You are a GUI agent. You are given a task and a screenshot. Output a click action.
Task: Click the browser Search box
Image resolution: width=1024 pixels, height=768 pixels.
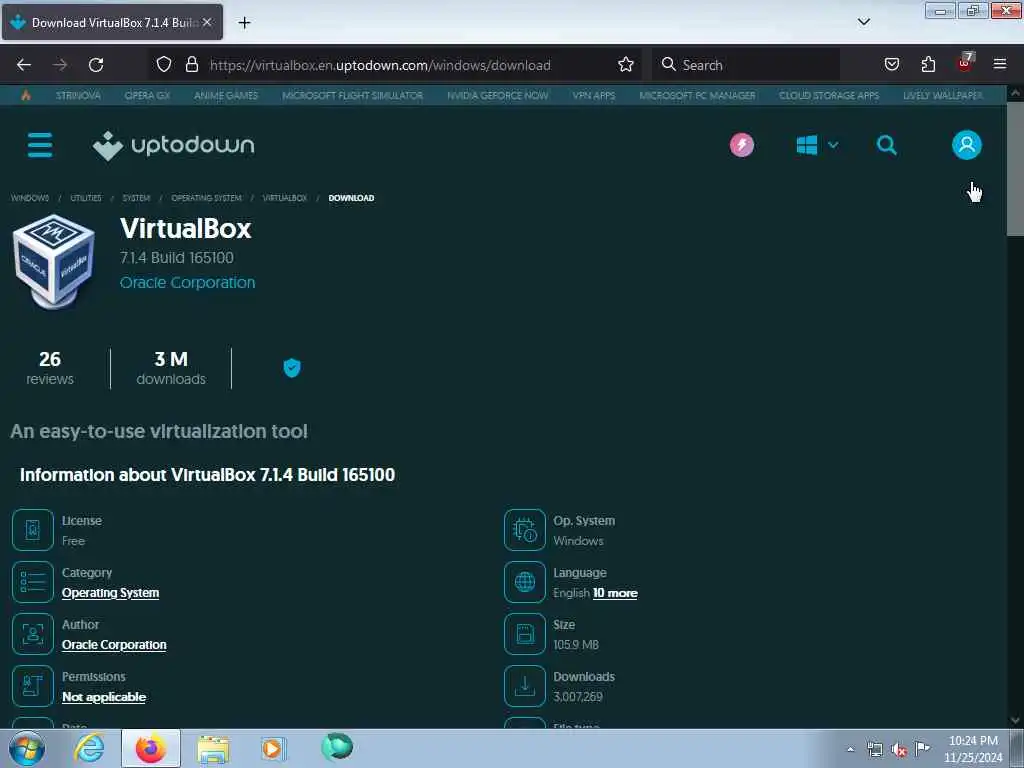[746, 65]
